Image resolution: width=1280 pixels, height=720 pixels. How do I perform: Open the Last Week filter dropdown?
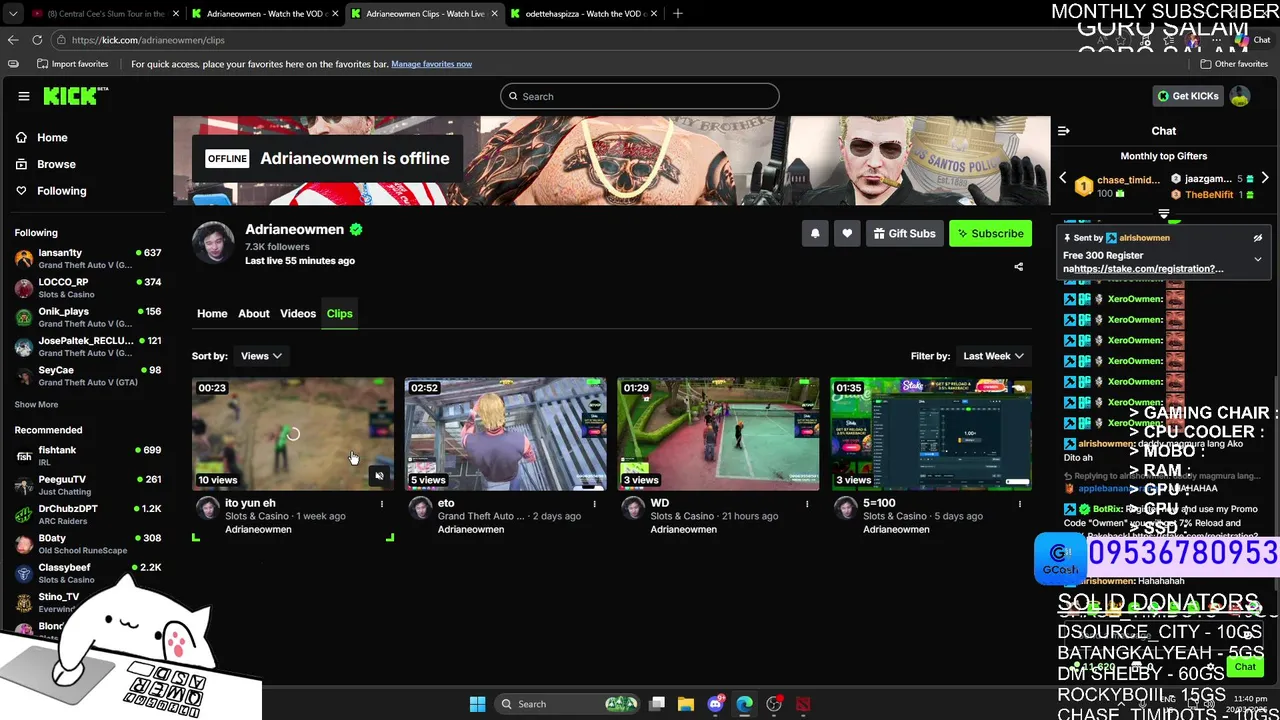[x=993, y=356]
